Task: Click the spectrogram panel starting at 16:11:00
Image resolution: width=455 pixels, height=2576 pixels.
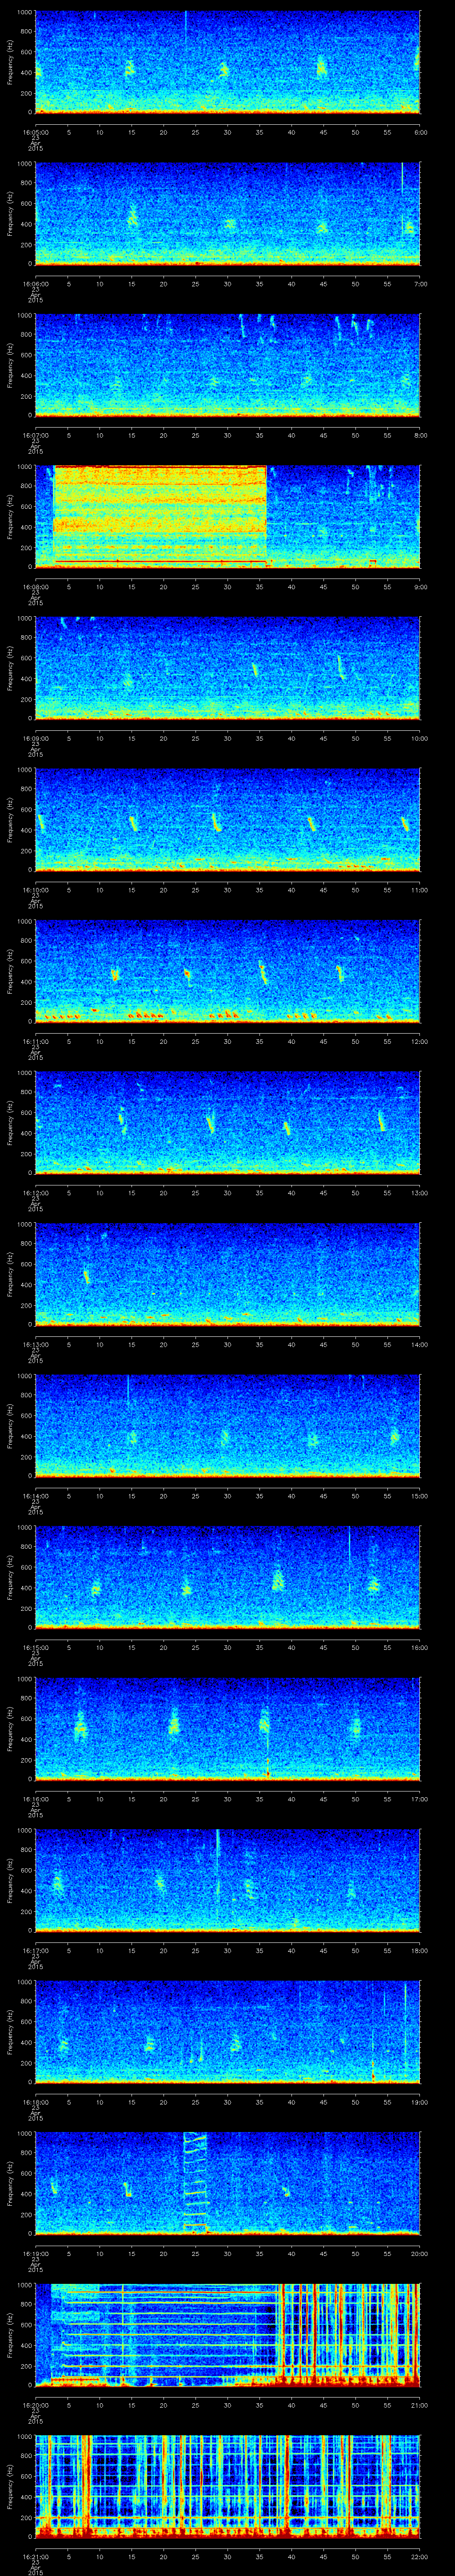Action: [228, 971]
